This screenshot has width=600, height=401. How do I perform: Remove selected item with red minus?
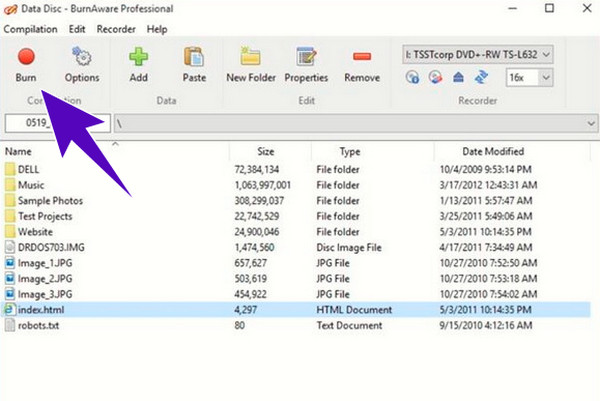coord(362,65)
